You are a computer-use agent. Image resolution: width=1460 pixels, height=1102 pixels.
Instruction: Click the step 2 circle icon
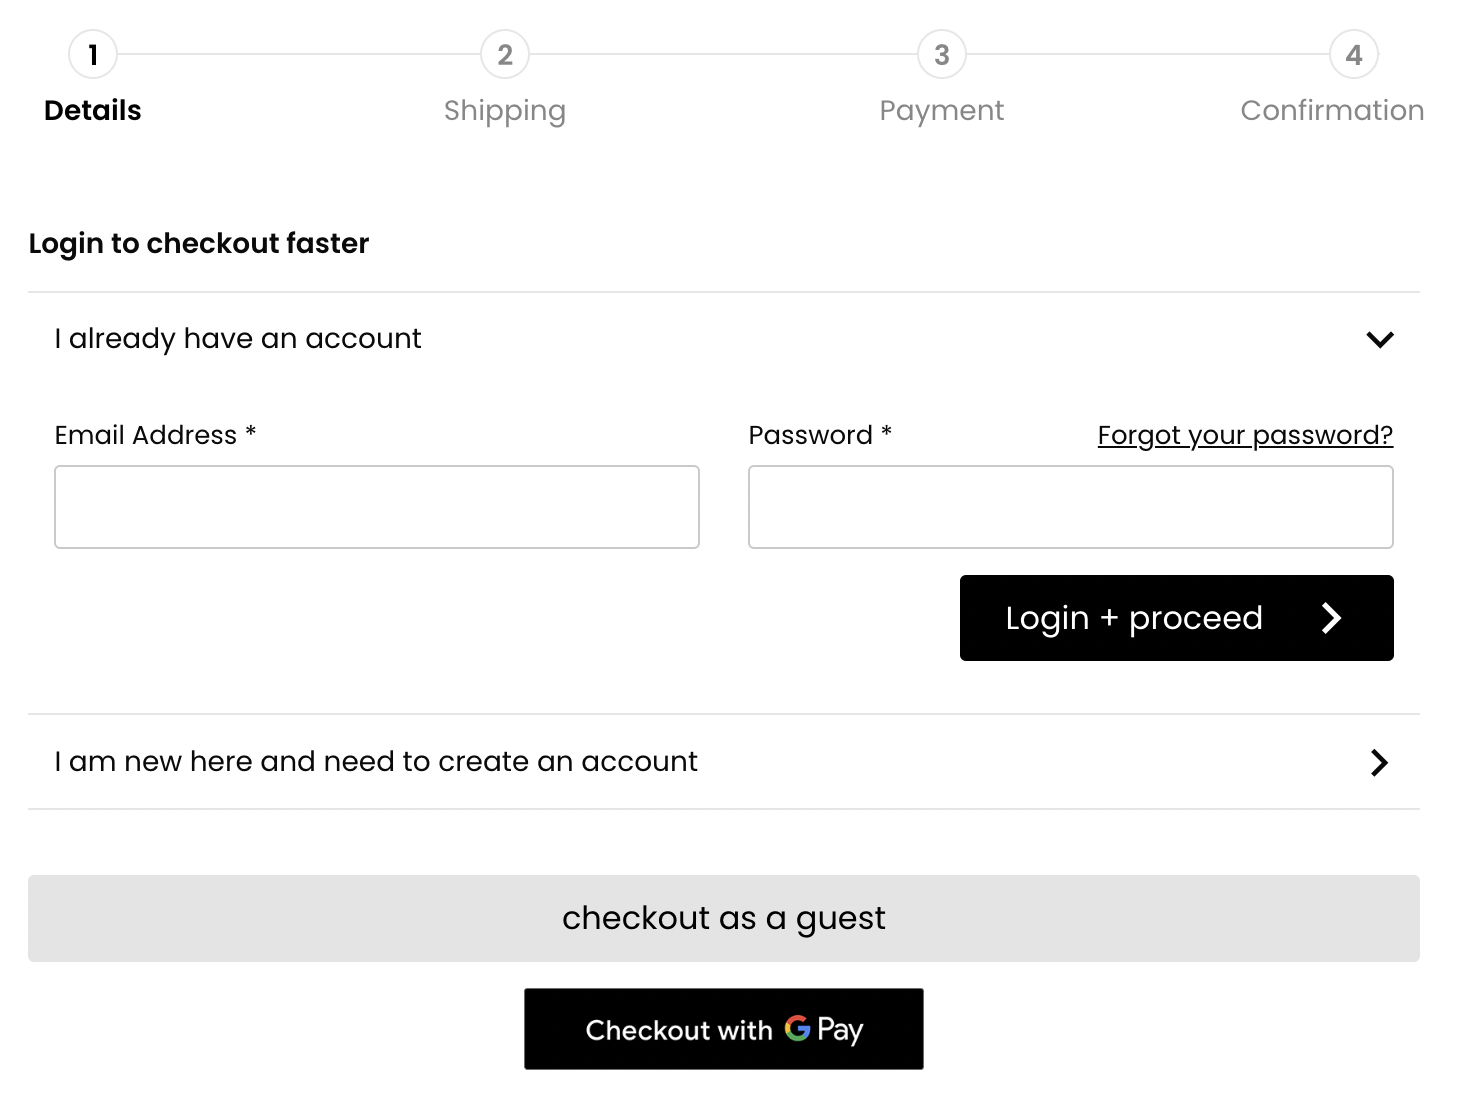tap(505, 55)
